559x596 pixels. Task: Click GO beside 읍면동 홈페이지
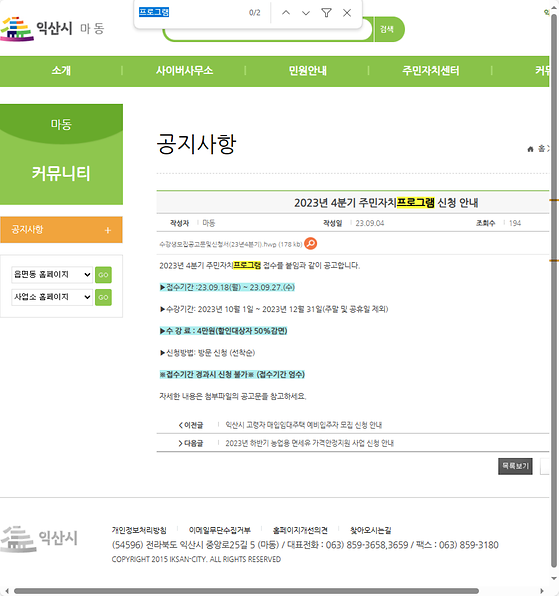coord(103,275)
